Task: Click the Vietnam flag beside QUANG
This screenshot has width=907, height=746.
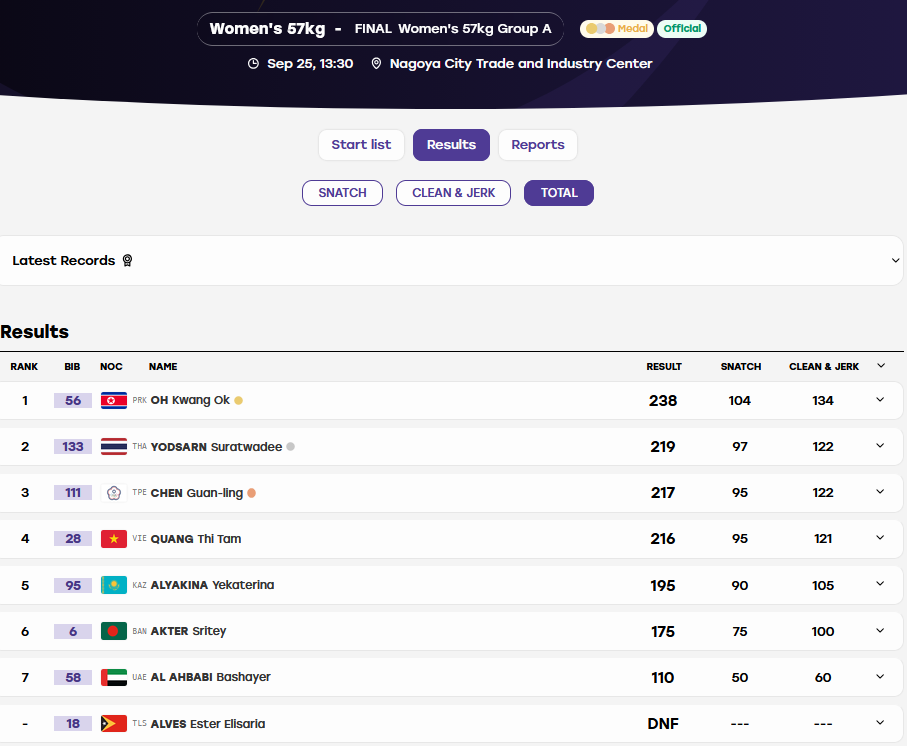Action: tap(114, 539)
